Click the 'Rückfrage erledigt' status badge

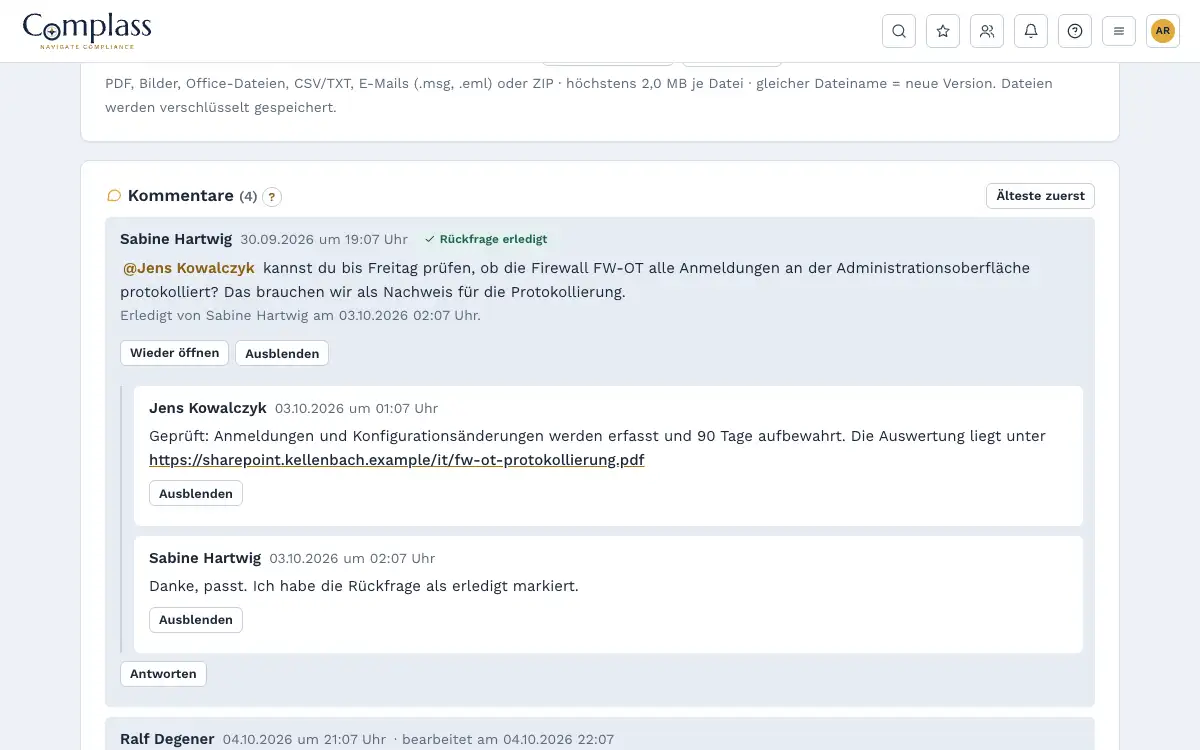click(x=486, y=239)
